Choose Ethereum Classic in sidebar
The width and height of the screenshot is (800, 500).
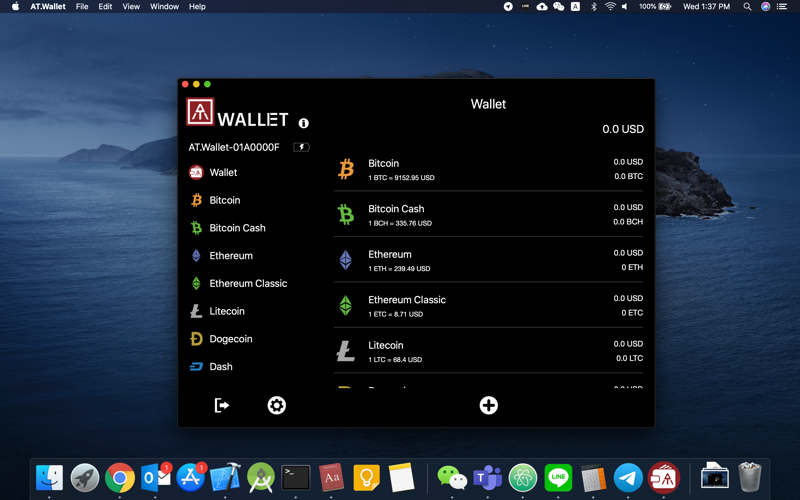(x=247, y=283)
